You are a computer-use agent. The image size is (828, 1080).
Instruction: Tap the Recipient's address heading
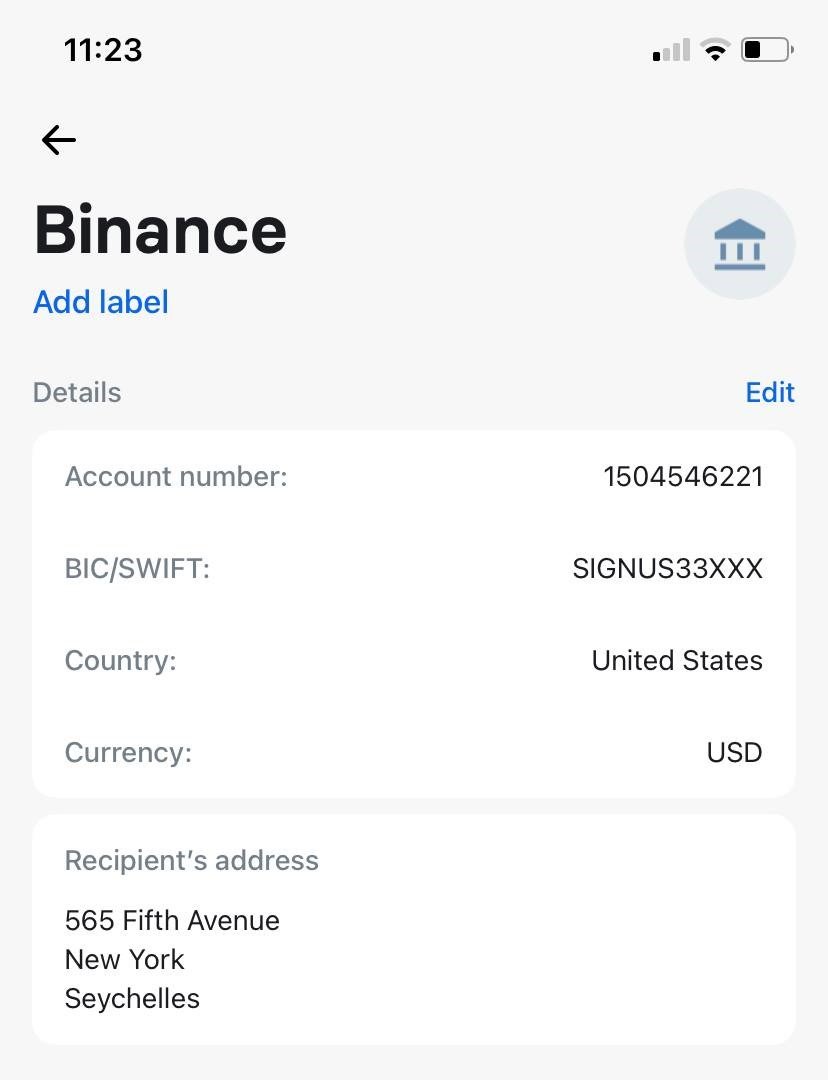click(192, 861)
